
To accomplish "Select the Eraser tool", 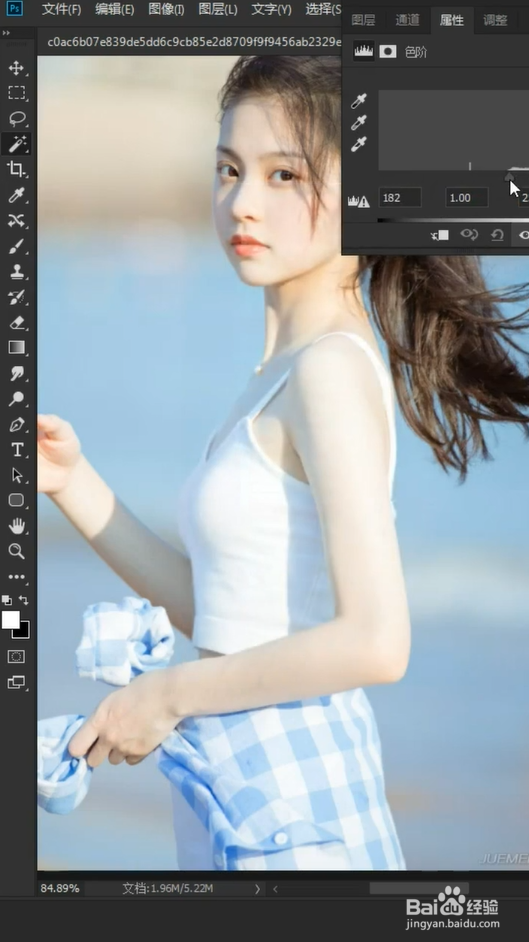I will [x=16, y=323].
